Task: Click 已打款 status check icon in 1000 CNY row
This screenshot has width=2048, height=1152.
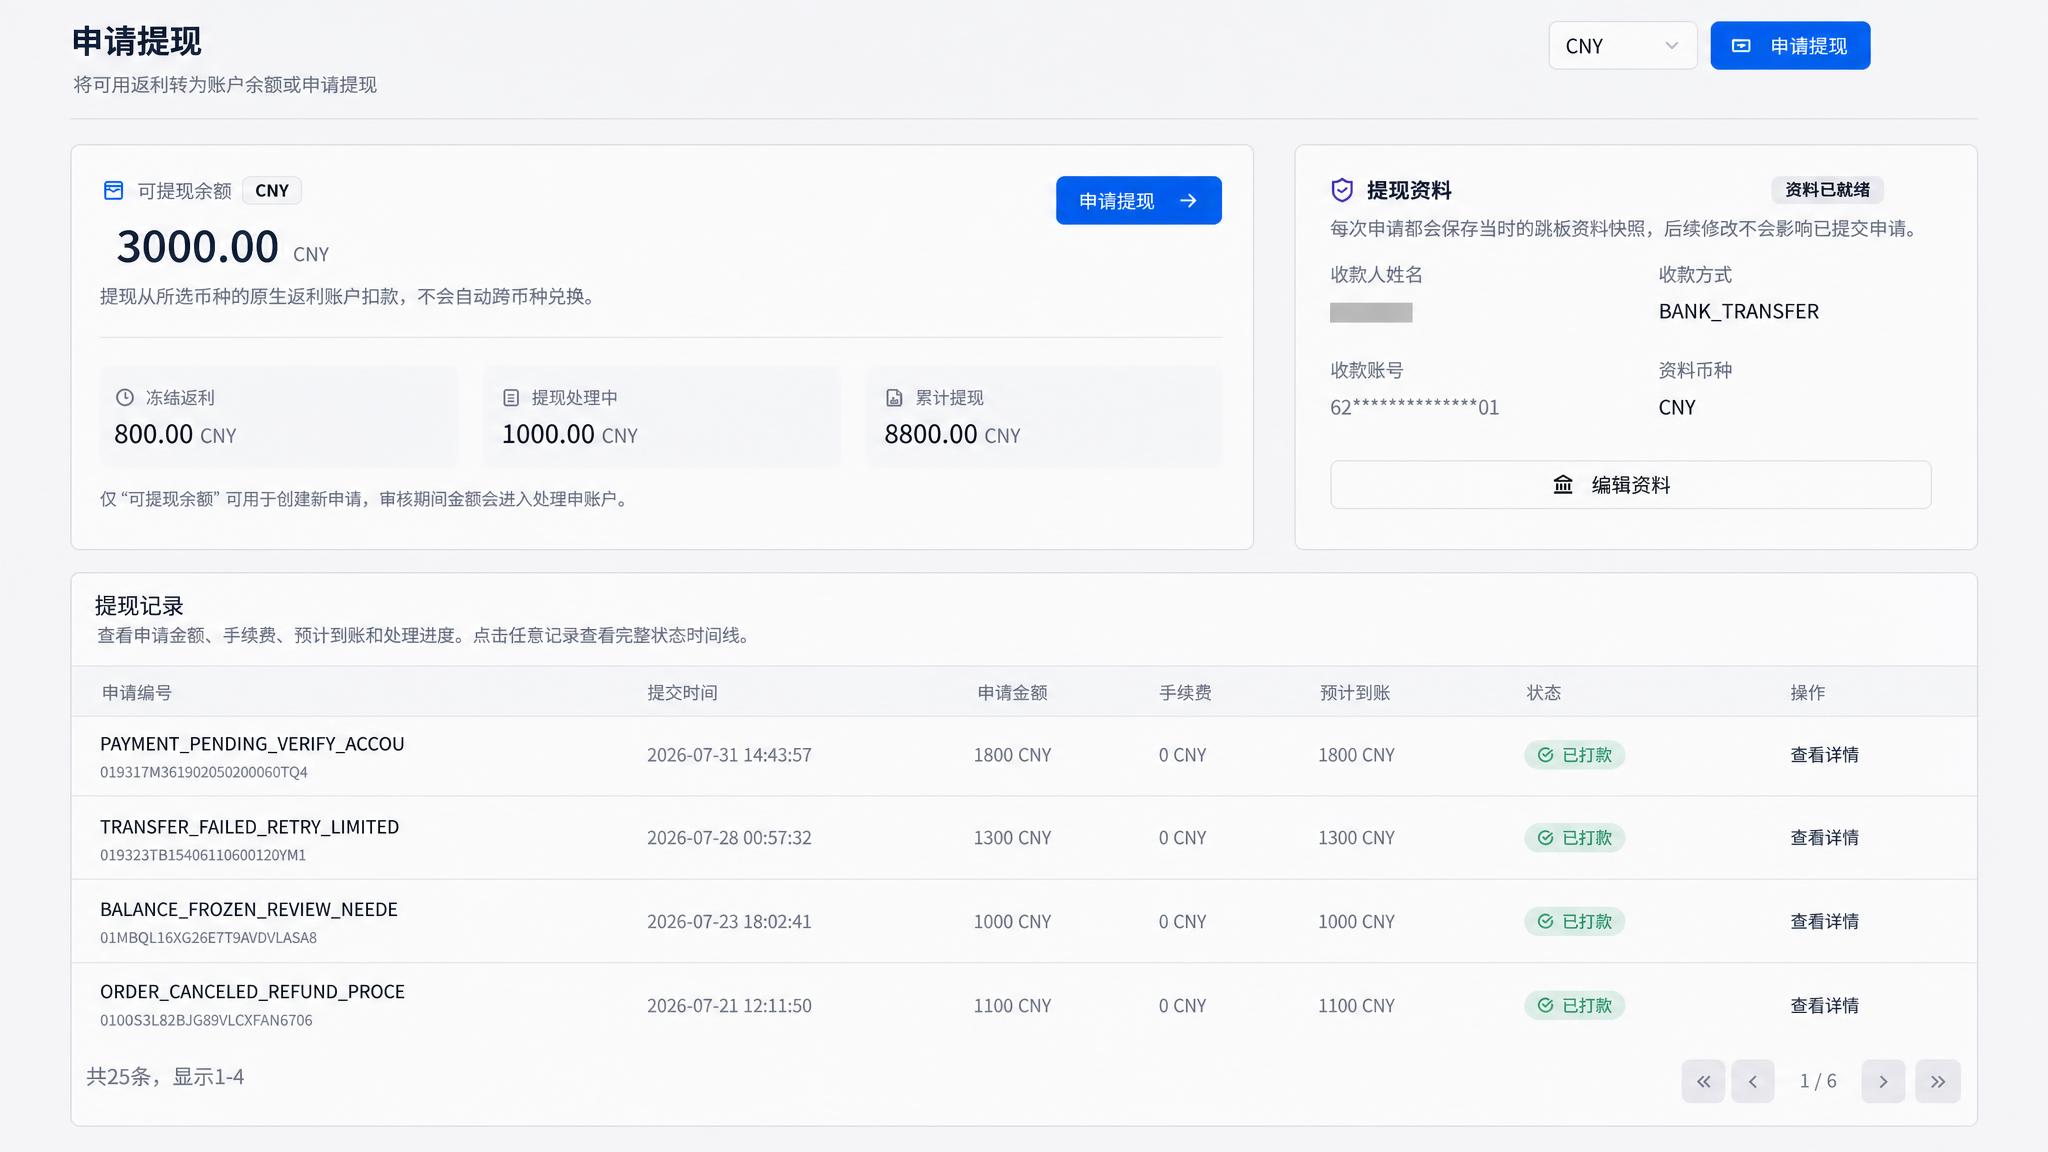Action: click(x=1546, y=922)
